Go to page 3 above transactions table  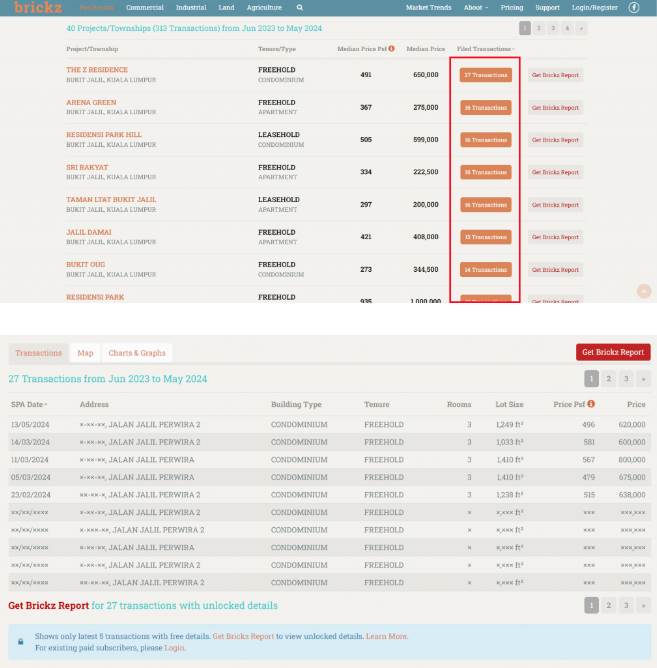(x=626, y=378)
